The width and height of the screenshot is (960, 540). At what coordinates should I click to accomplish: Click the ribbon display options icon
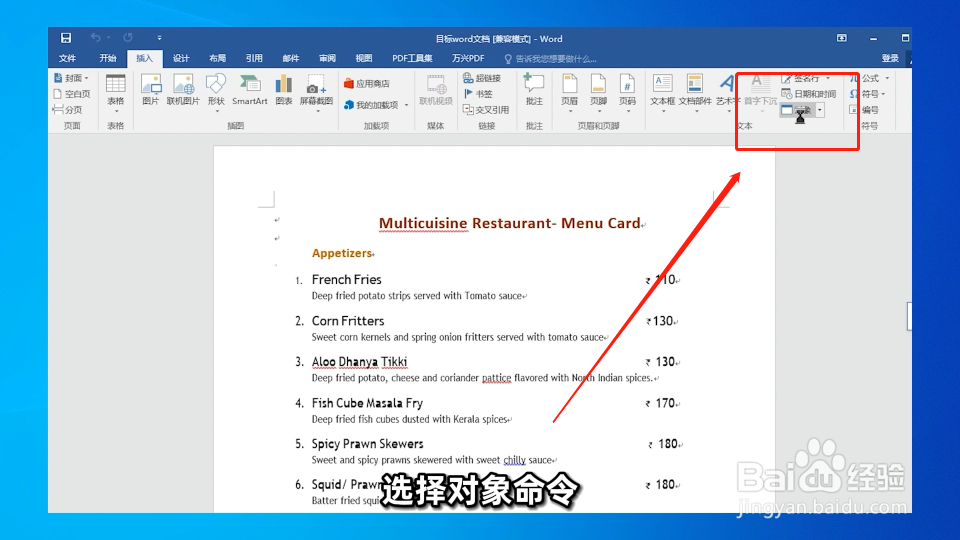click(842, 38)
